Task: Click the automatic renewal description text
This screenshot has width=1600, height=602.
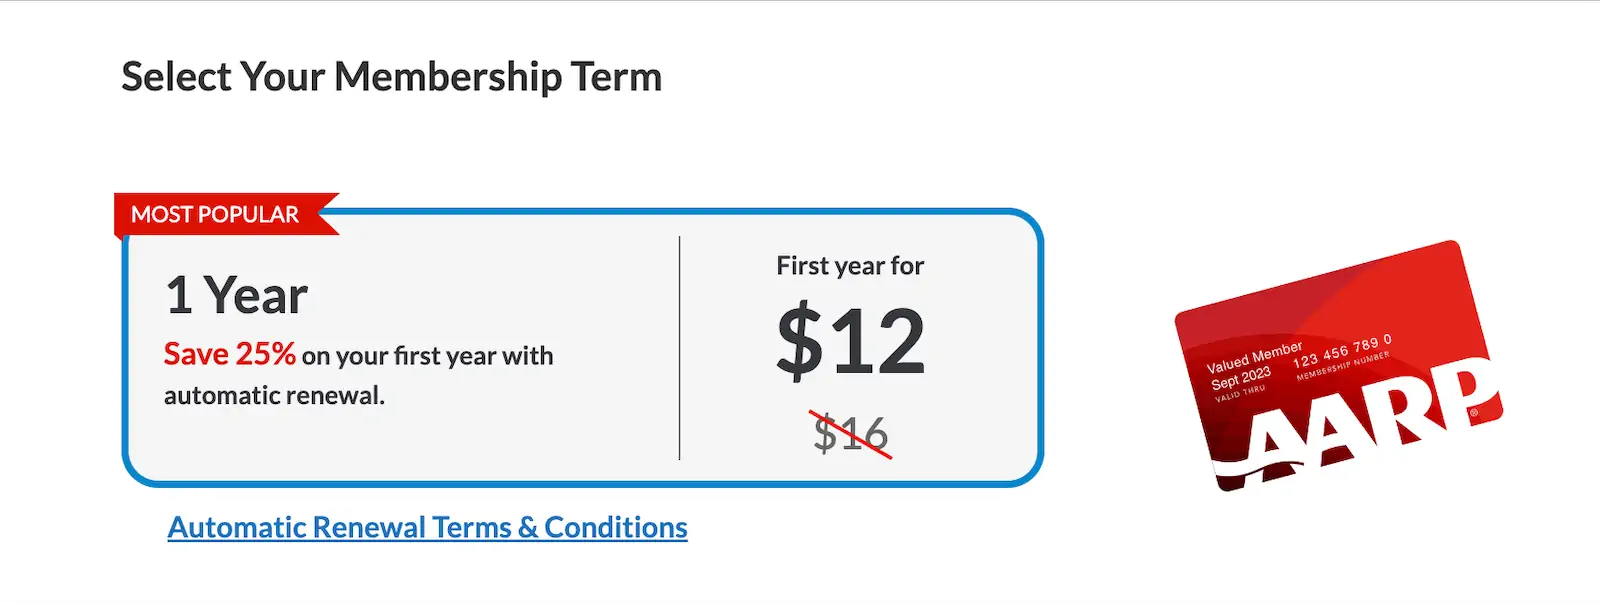Action: [358, 374]
